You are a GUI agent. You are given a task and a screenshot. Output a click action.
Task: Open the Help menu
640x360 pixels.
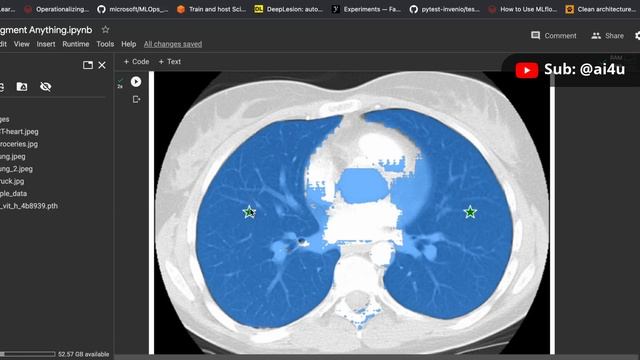click(129, 44)
